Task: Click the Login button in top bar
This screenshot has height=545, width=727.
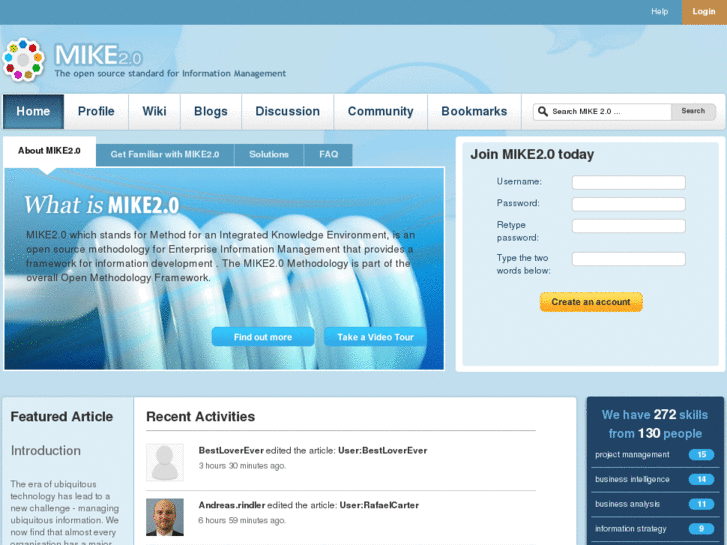Action: [704, 12]
